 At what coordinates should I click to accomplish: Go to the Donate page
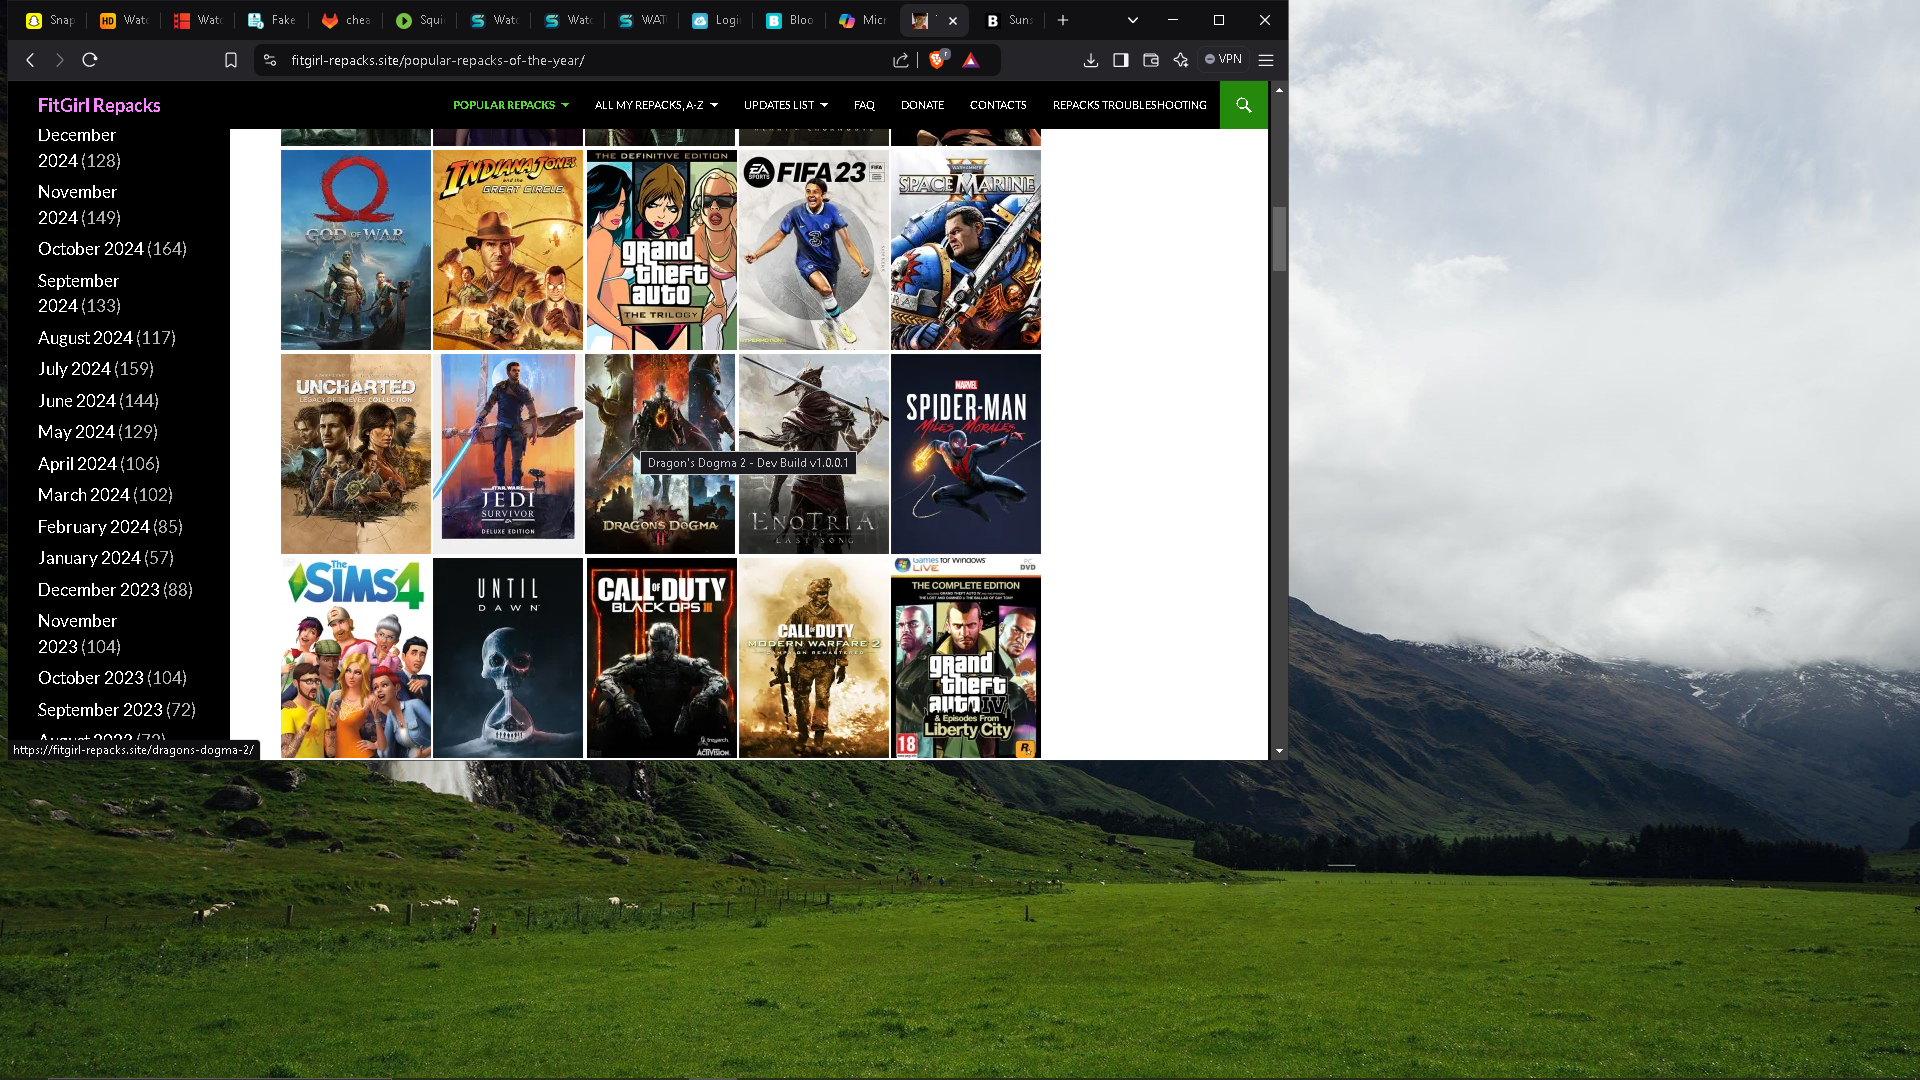coord(922,105)
